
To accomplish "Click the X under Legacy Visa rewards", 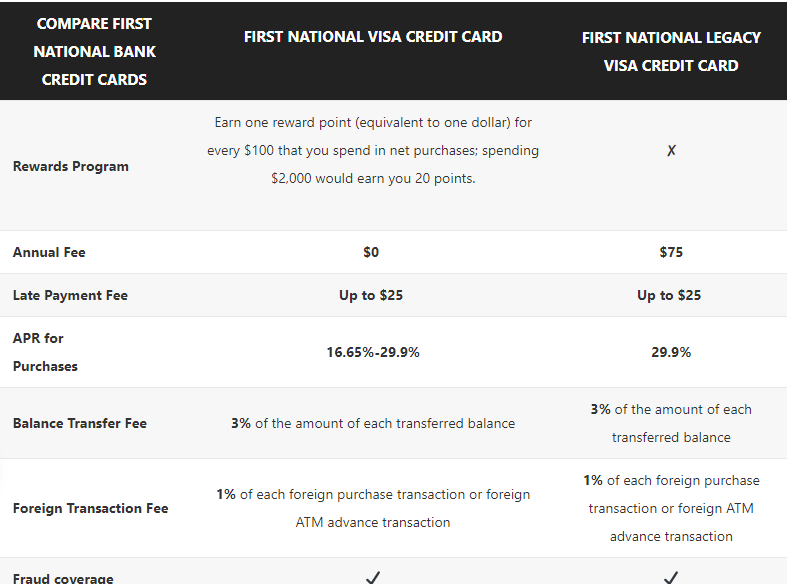I will tap(671, 151).
